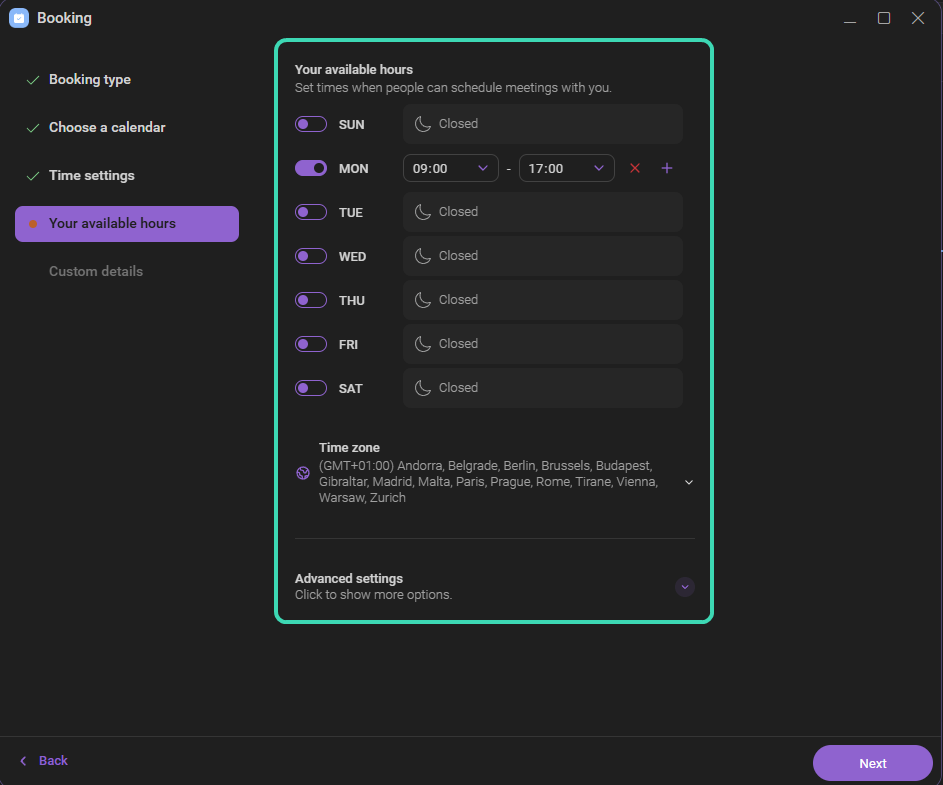Enable Sunday availability toggle
The image size is (943, 785).
pyautogui.click(x=311, y=124)
